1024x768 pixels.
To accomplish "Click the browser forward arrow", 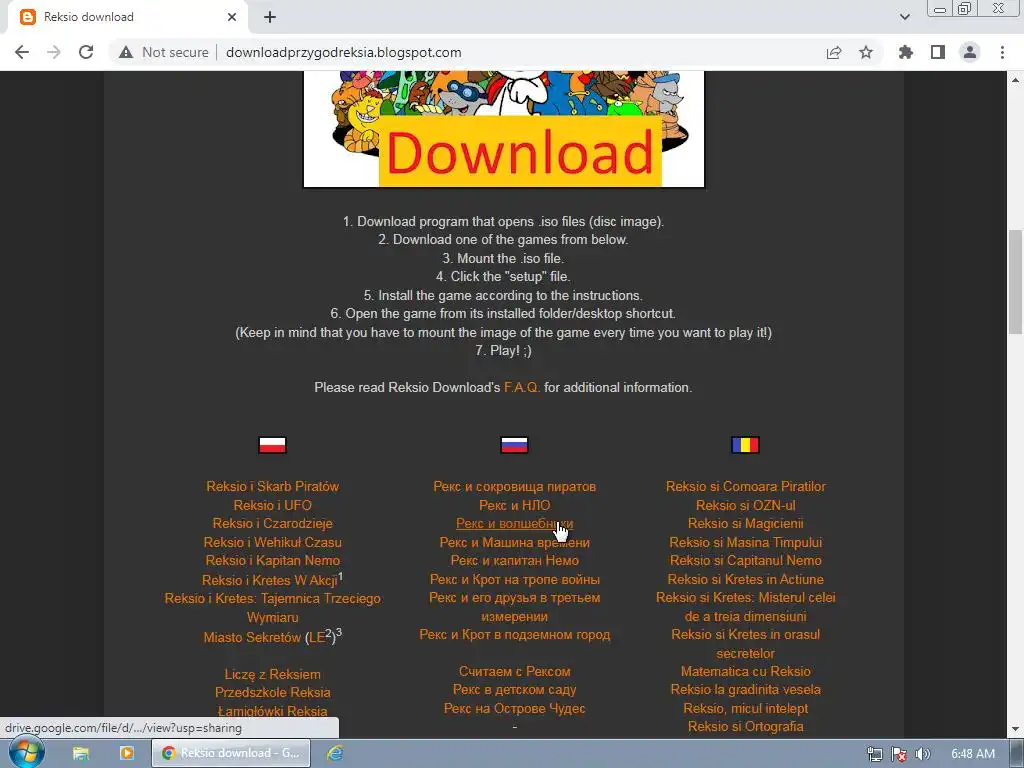I will (x=54, y=52).
